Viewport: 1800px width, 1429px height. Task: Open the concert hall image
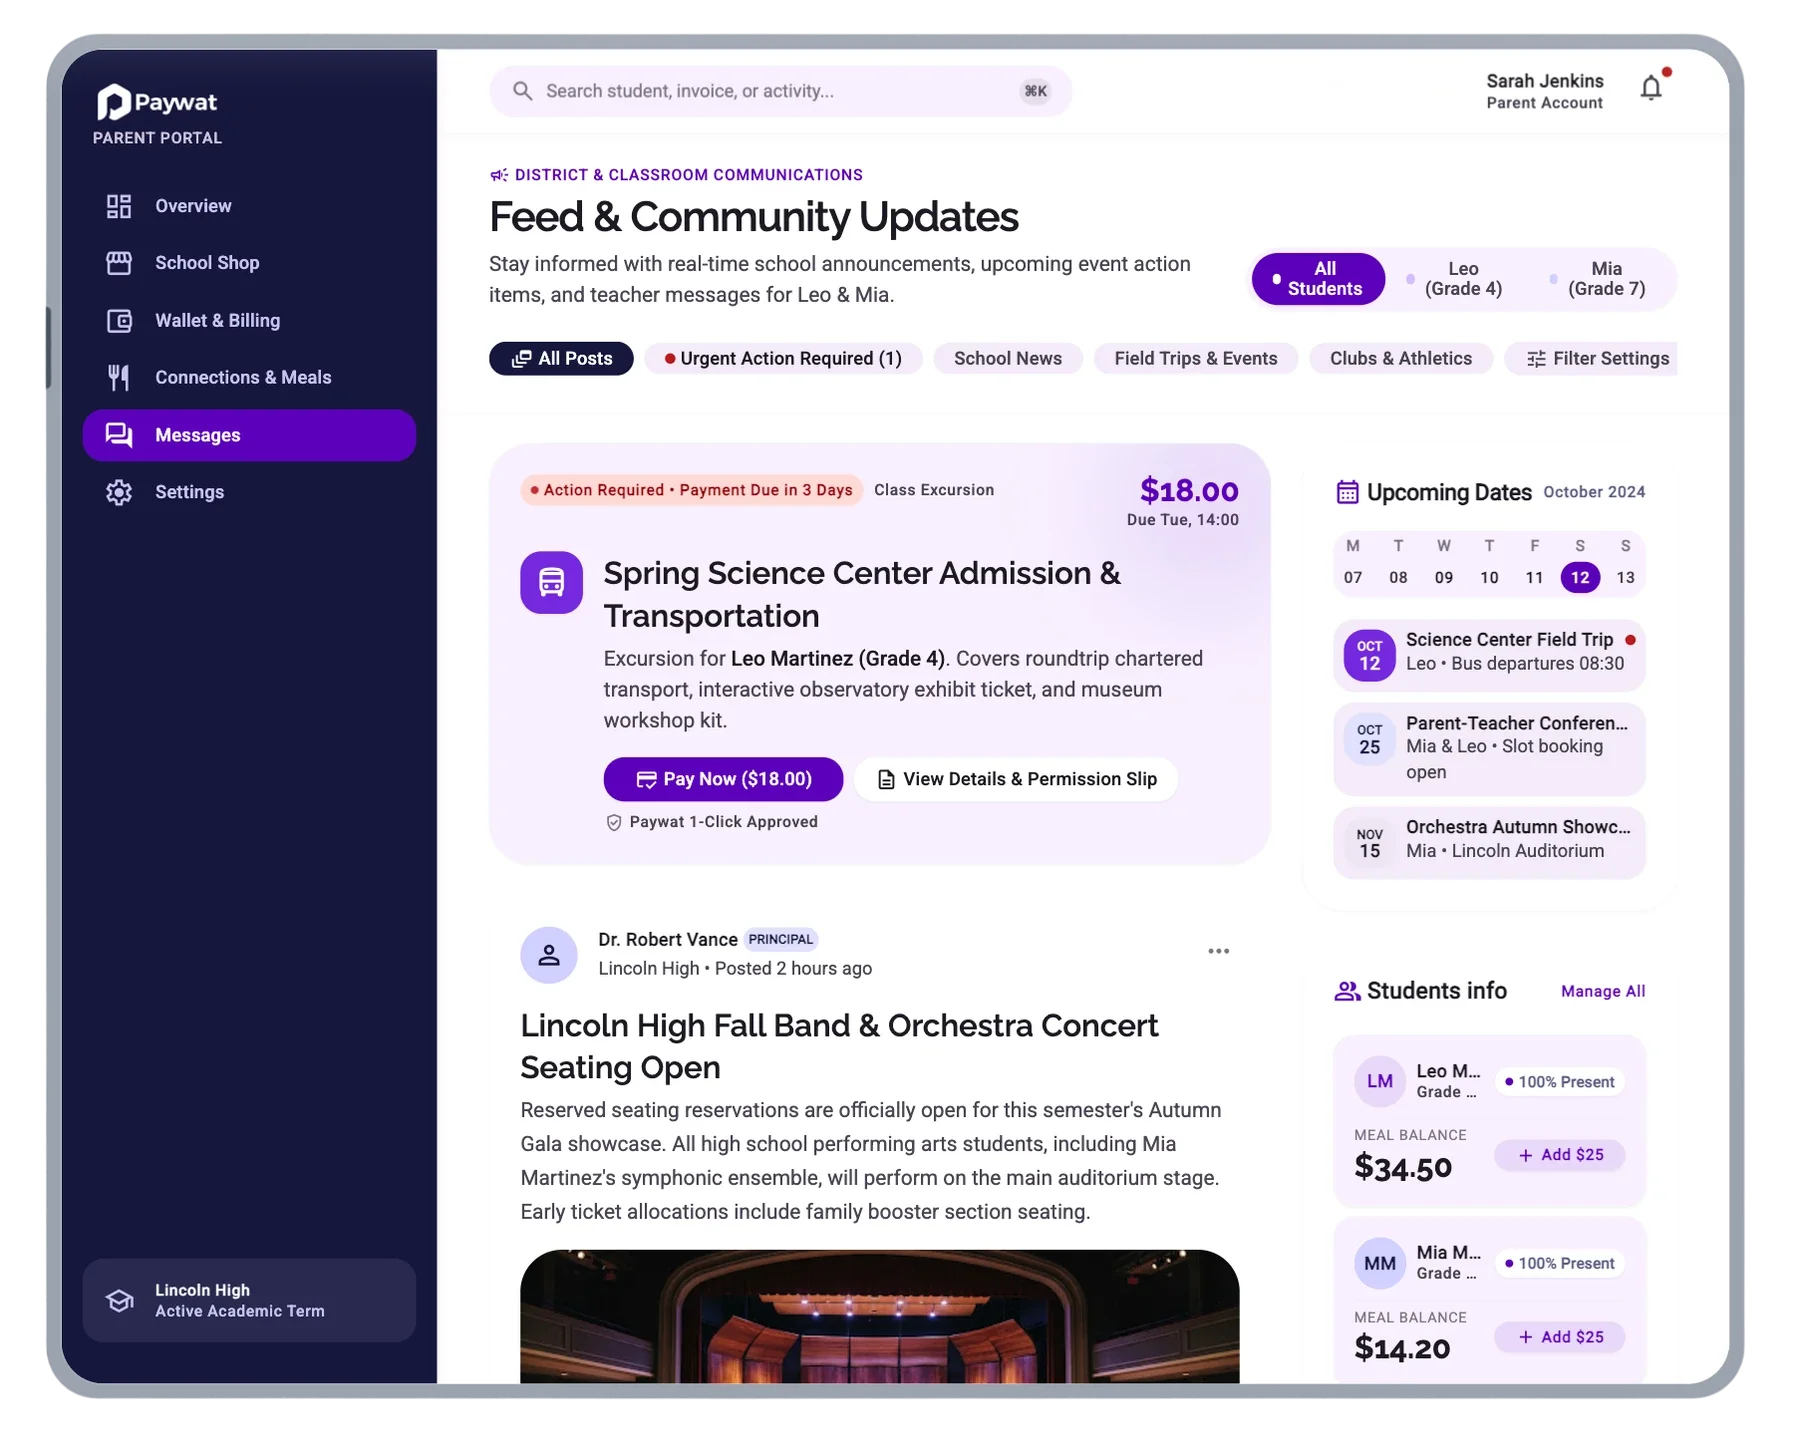[879, 1316]
